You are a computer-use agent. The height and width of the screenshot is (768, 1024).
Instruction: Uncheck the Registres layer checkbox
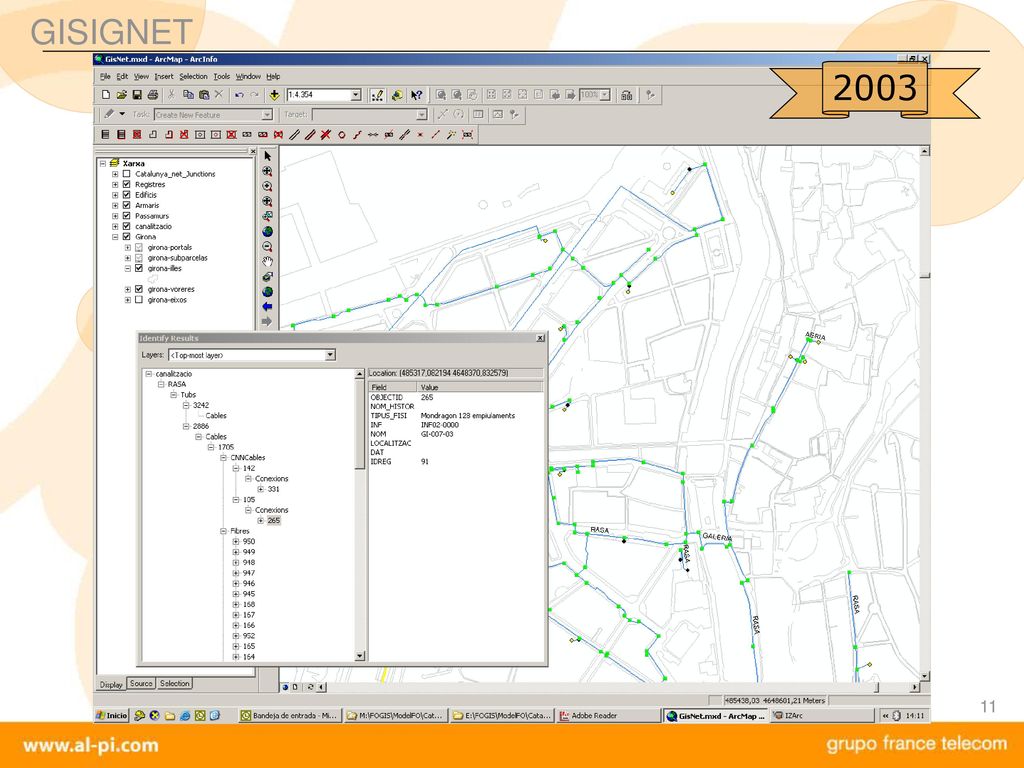tap(127, 185)
